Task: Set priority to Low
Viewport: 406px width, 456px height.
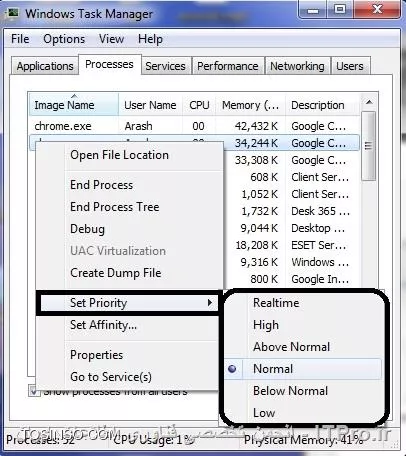Action: click(x=304, y=413)
